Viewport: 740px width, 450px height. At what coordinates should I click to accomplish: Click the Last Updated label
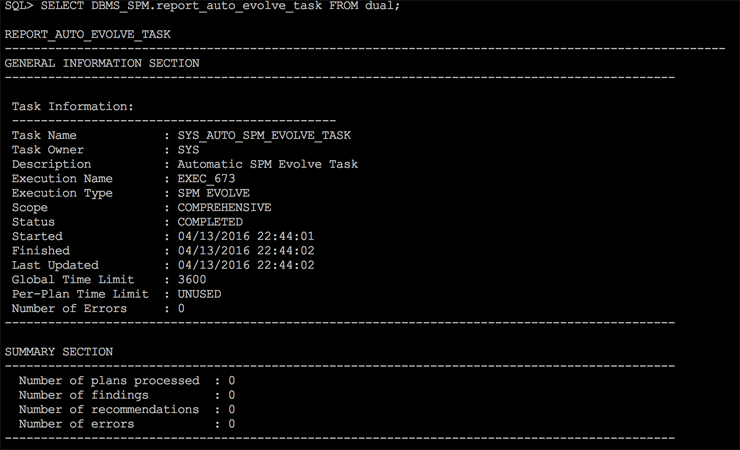coord(55,266)
